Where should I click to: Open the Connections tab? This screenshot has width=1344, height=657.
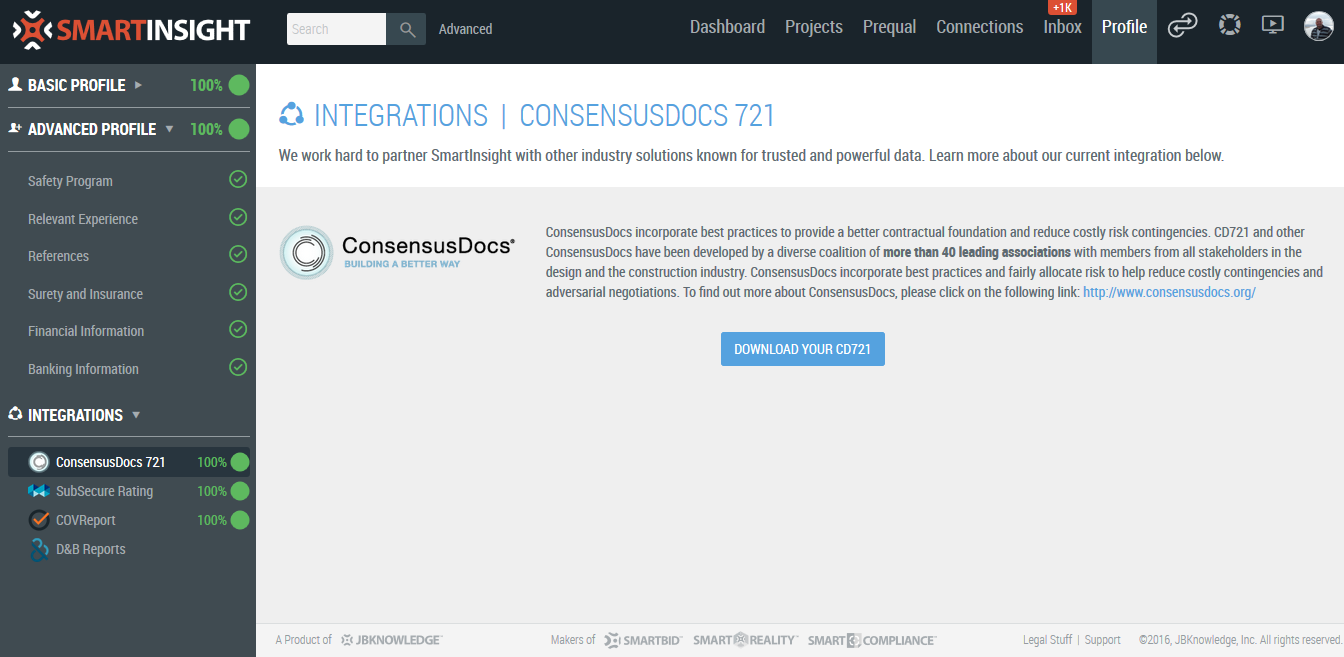pyautogui.click(x=980, y=27)
